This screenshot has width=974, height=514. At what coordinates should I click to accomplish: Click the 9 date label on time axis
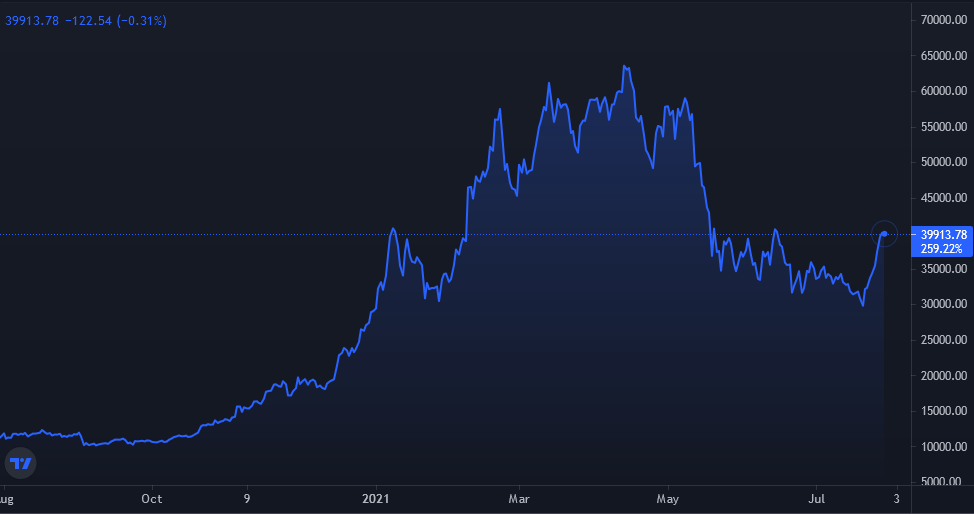tap(247, 499)
